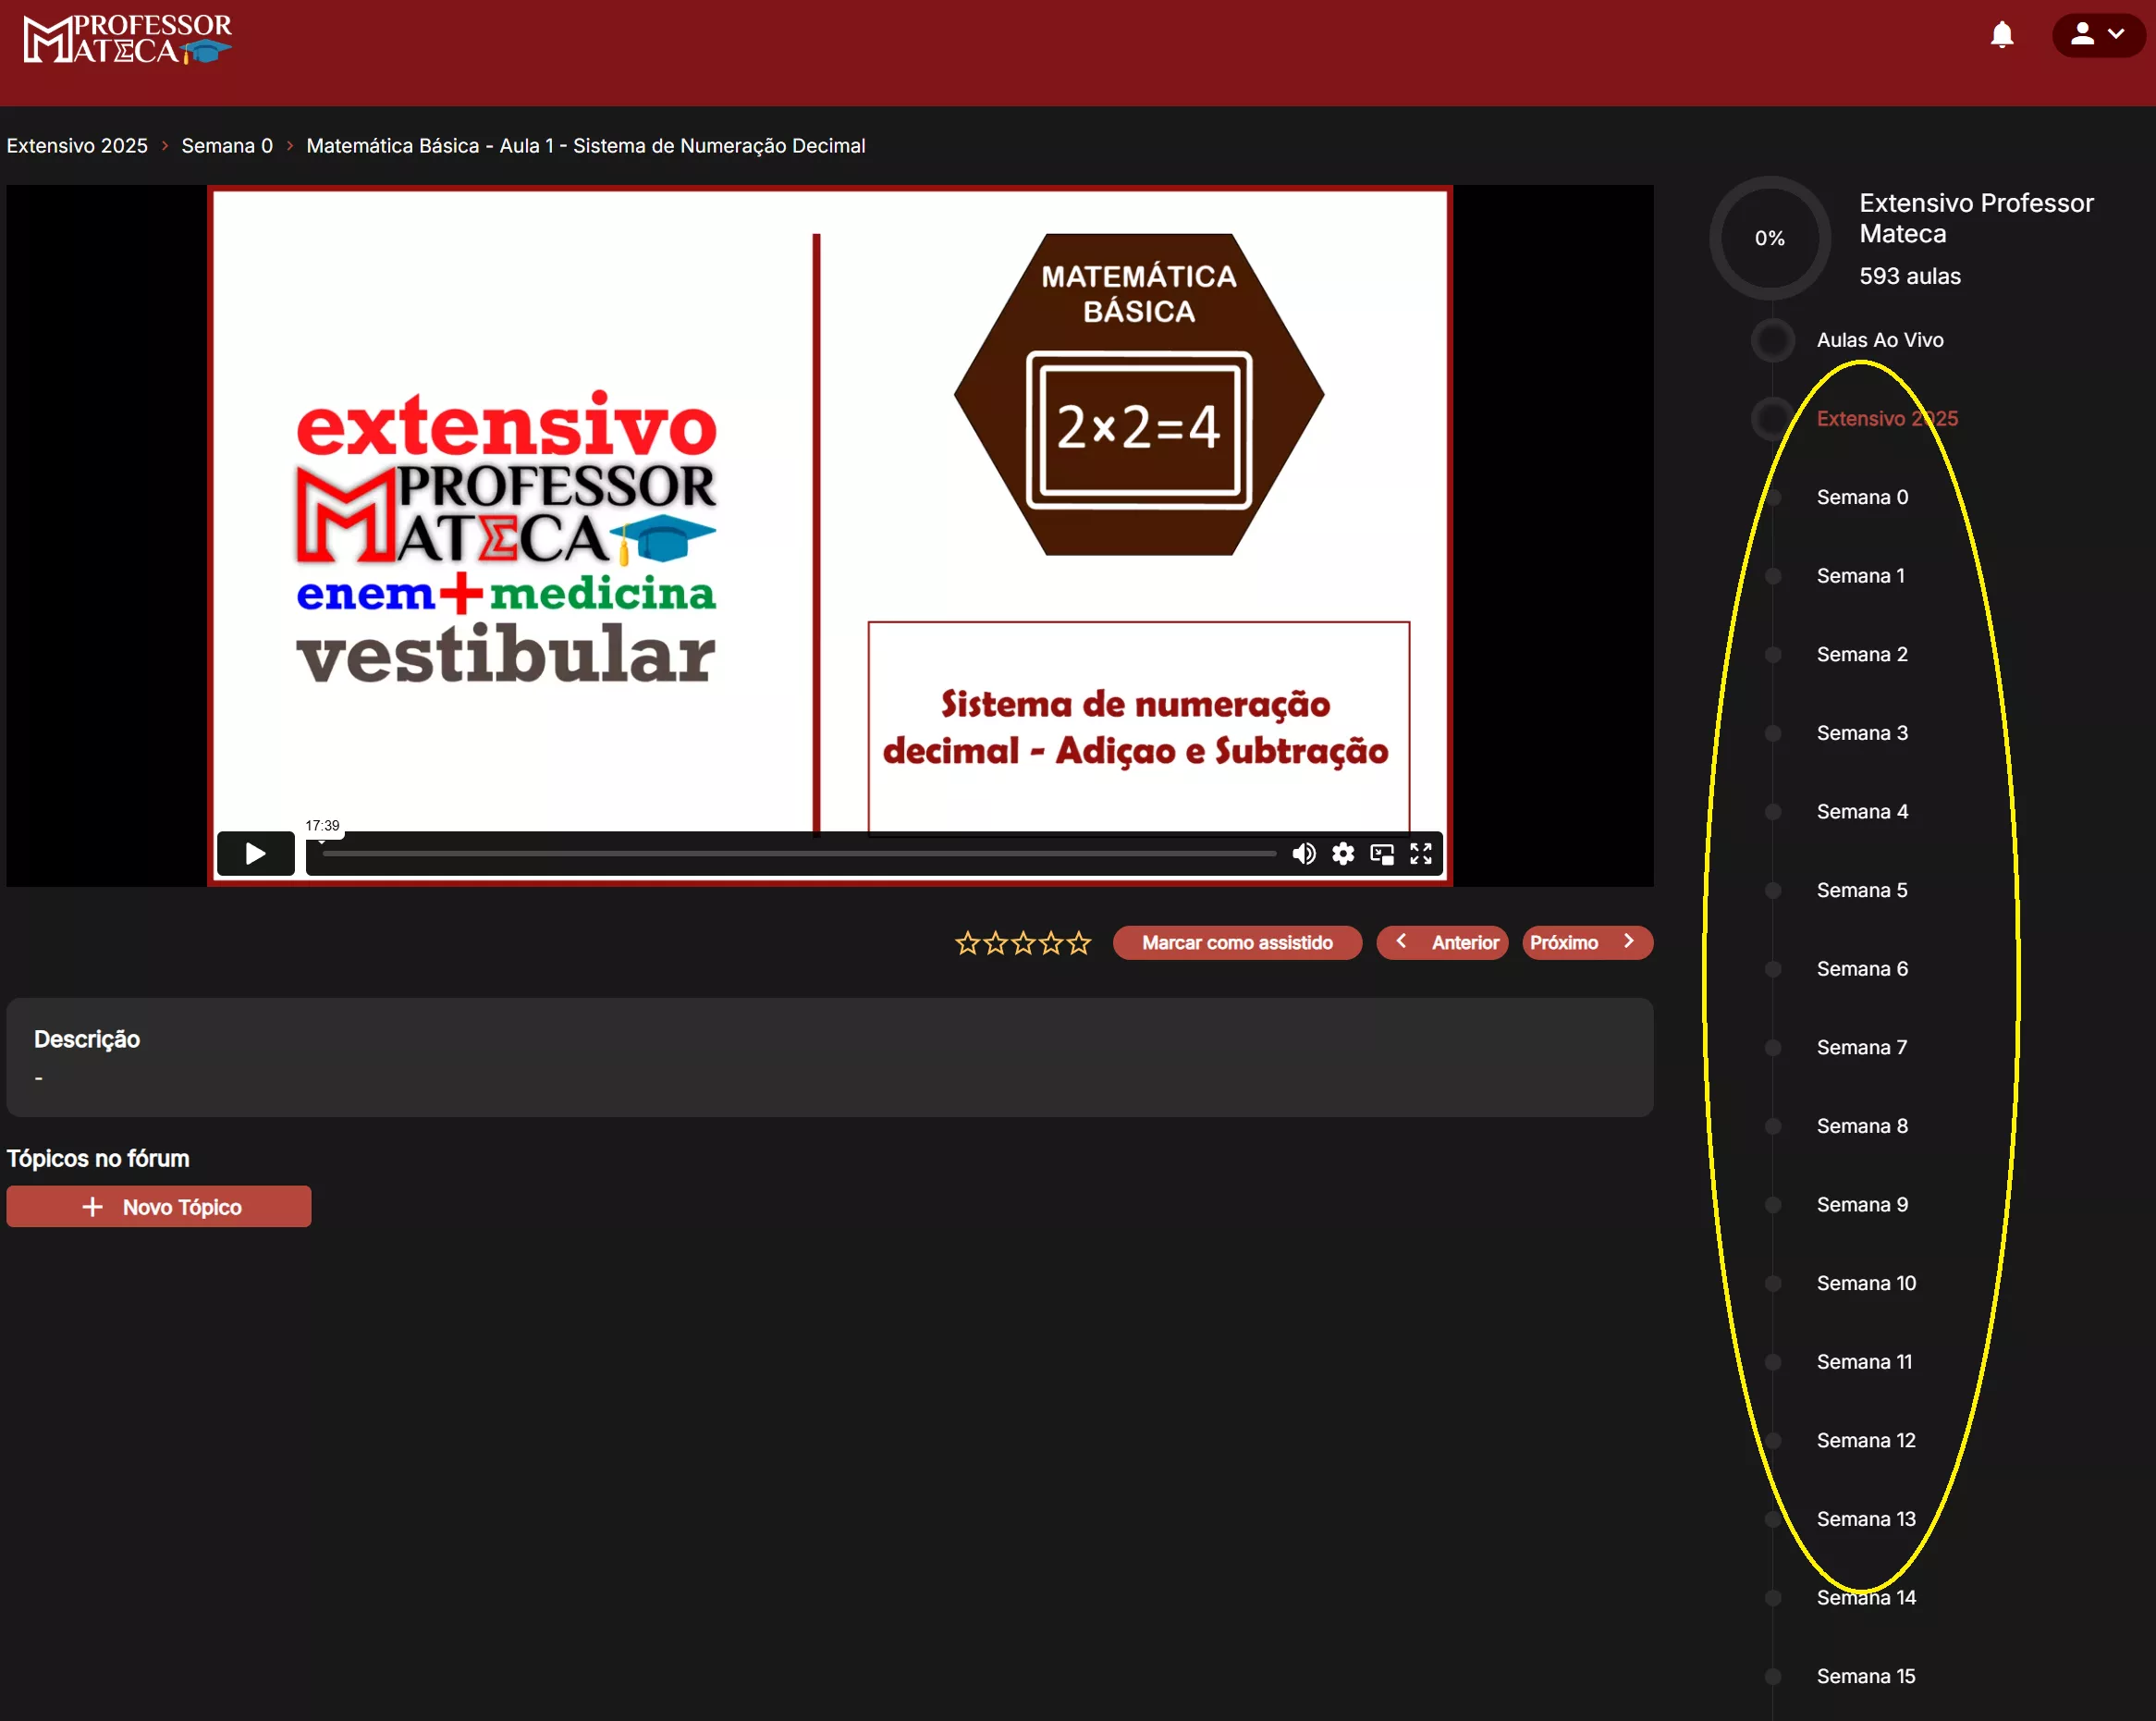Expand Semana 3 in sidebar
Image resolution: width=2156 pixels, height=1721 pixels.
[x=1861, y=733]
